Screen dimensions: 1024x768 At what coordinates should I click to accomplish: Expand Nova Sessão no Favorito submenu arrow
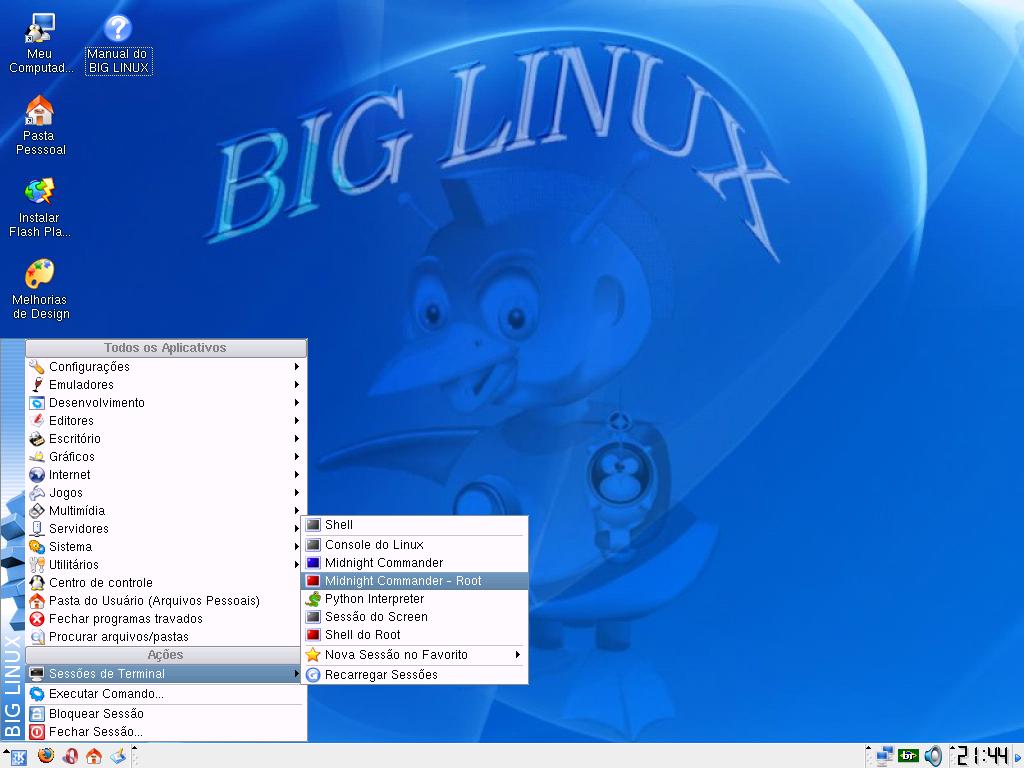[x=518, y=654]
